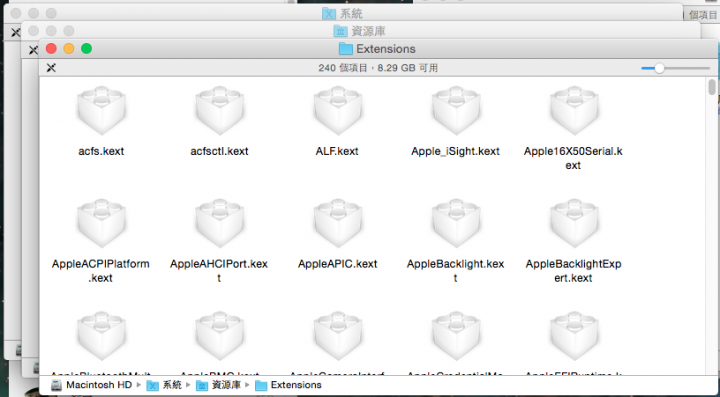Viewport: 720px width, 397px height.
Task: Go to 系統 folder in path bar
Action: click(164, 385)
